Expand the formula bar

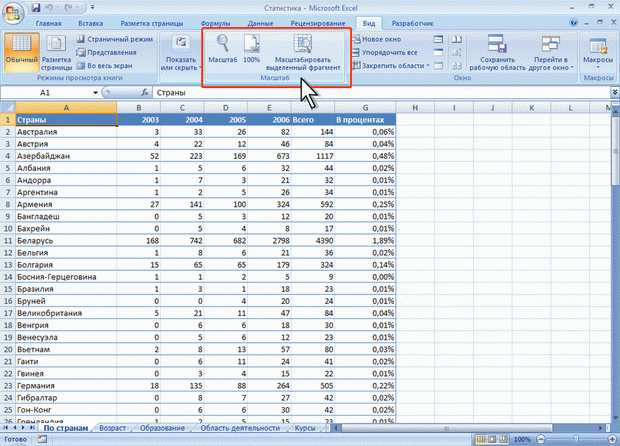[x=615, y=92]
